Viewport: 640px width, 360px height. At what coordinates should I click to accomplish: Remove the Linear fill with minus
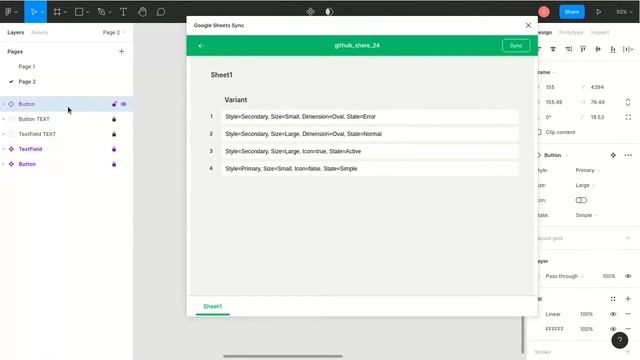coord(628,314)
